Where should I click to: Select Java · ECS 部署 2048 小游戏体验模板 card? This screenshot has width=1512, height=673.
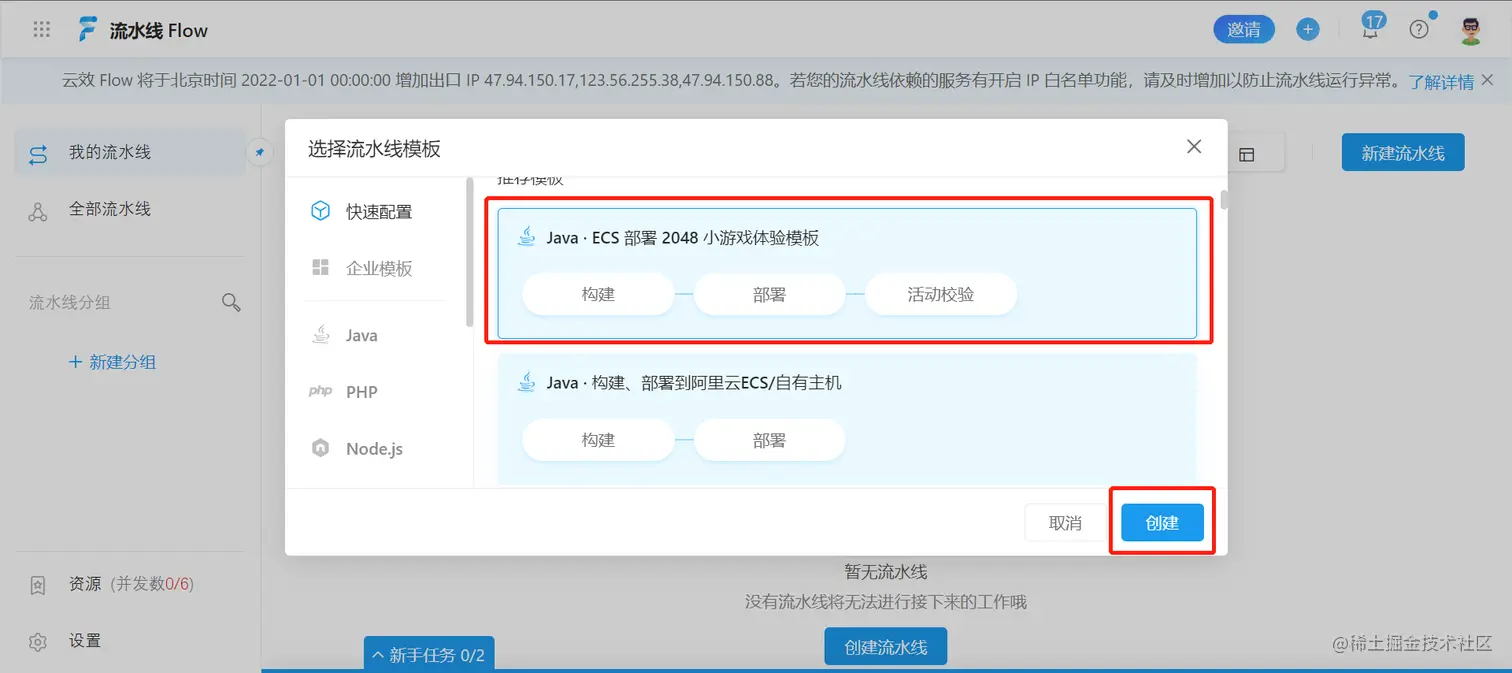pyautogui.click(x=847, y=273)
